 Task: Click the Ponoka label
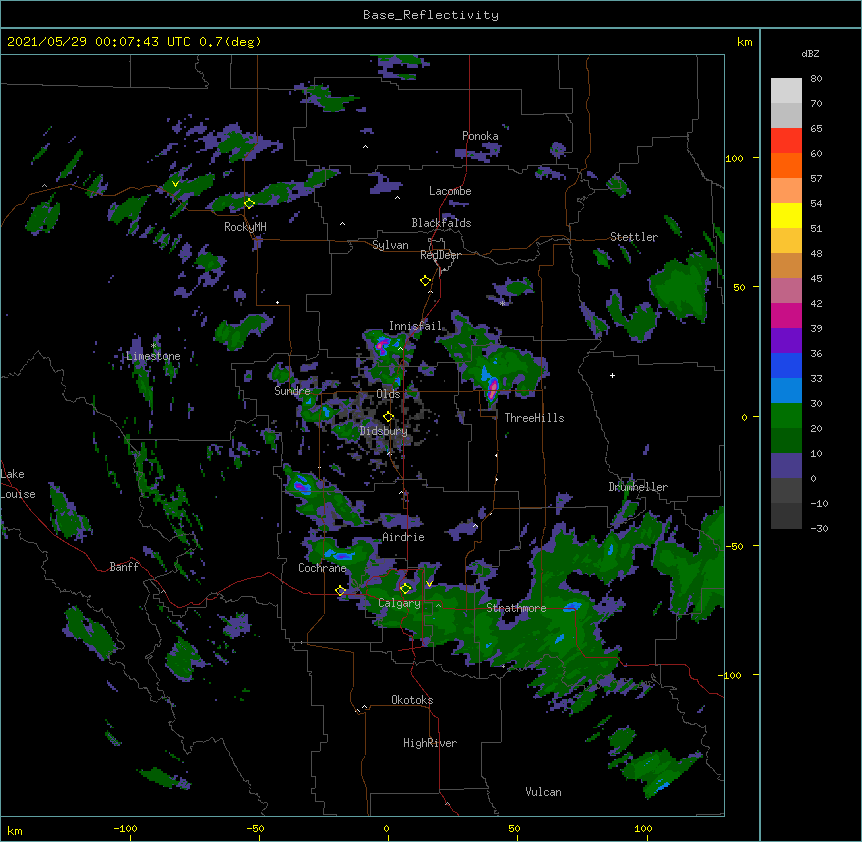tap(480, 136)
